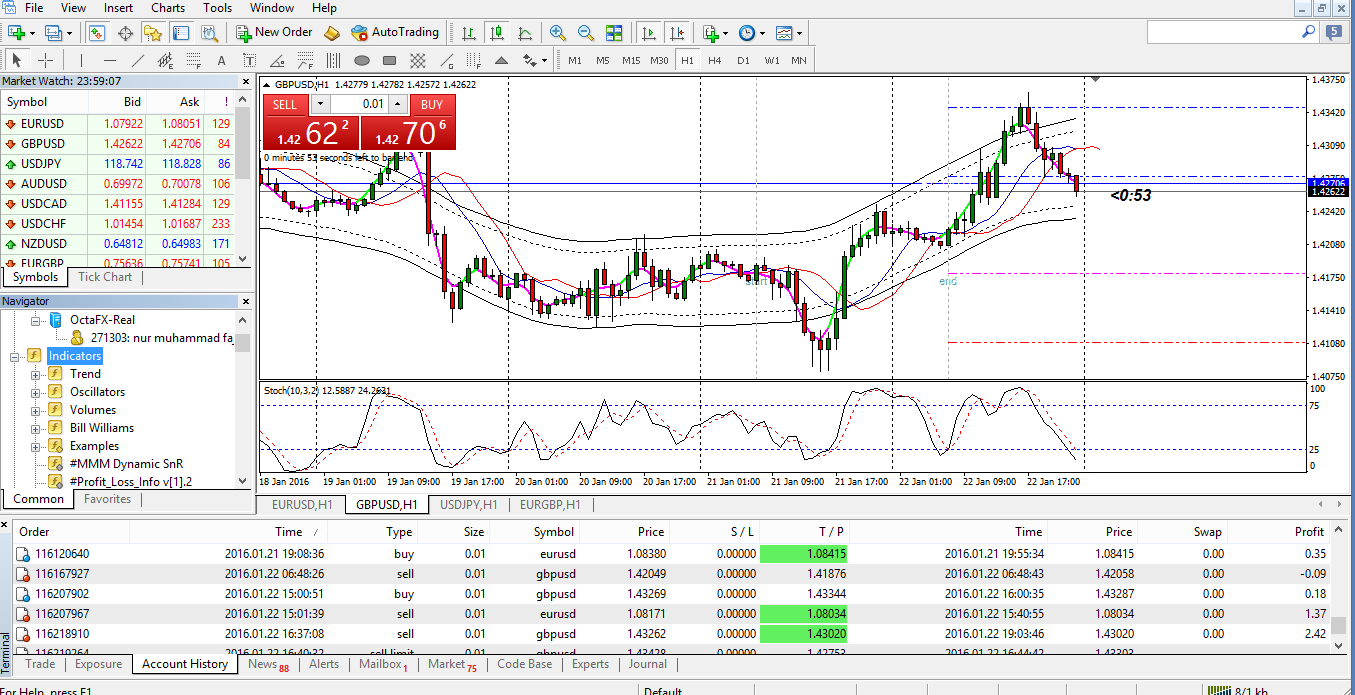1355x695 pixels.
Task: Expand the Trend indicators folder
Action: (36, 374)
